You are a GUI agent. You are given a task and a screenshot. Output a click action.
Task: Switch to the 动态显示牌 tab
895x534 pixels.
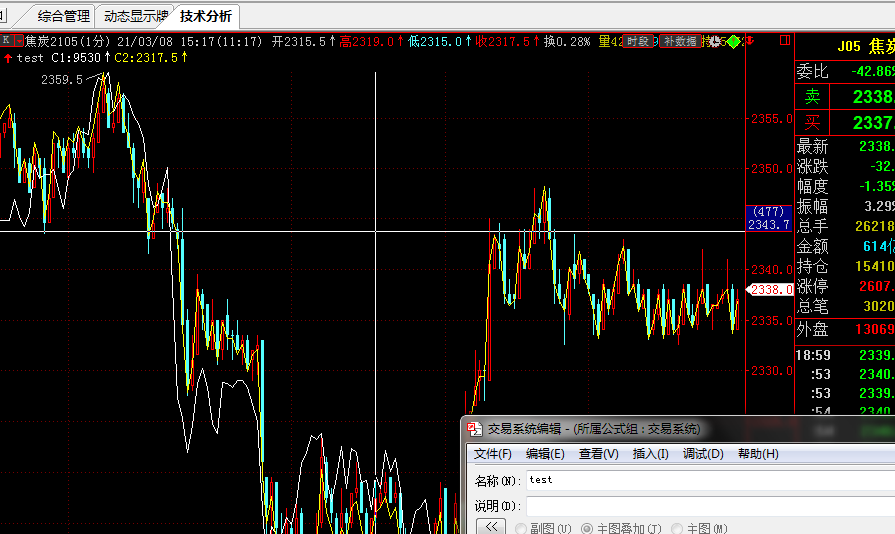(135, 16)
